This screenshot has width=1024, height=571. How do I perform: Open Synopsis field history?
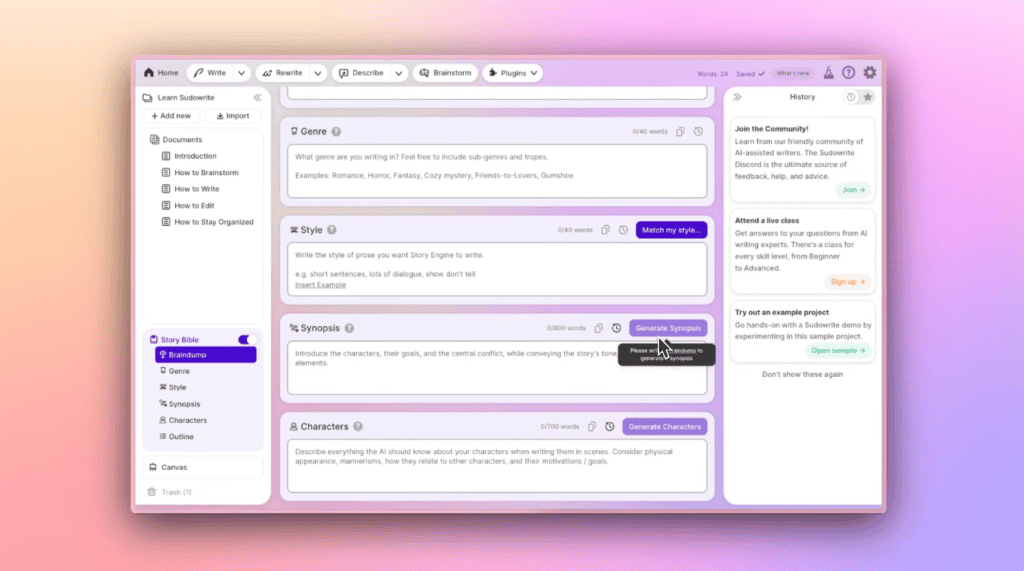[616, 328]
